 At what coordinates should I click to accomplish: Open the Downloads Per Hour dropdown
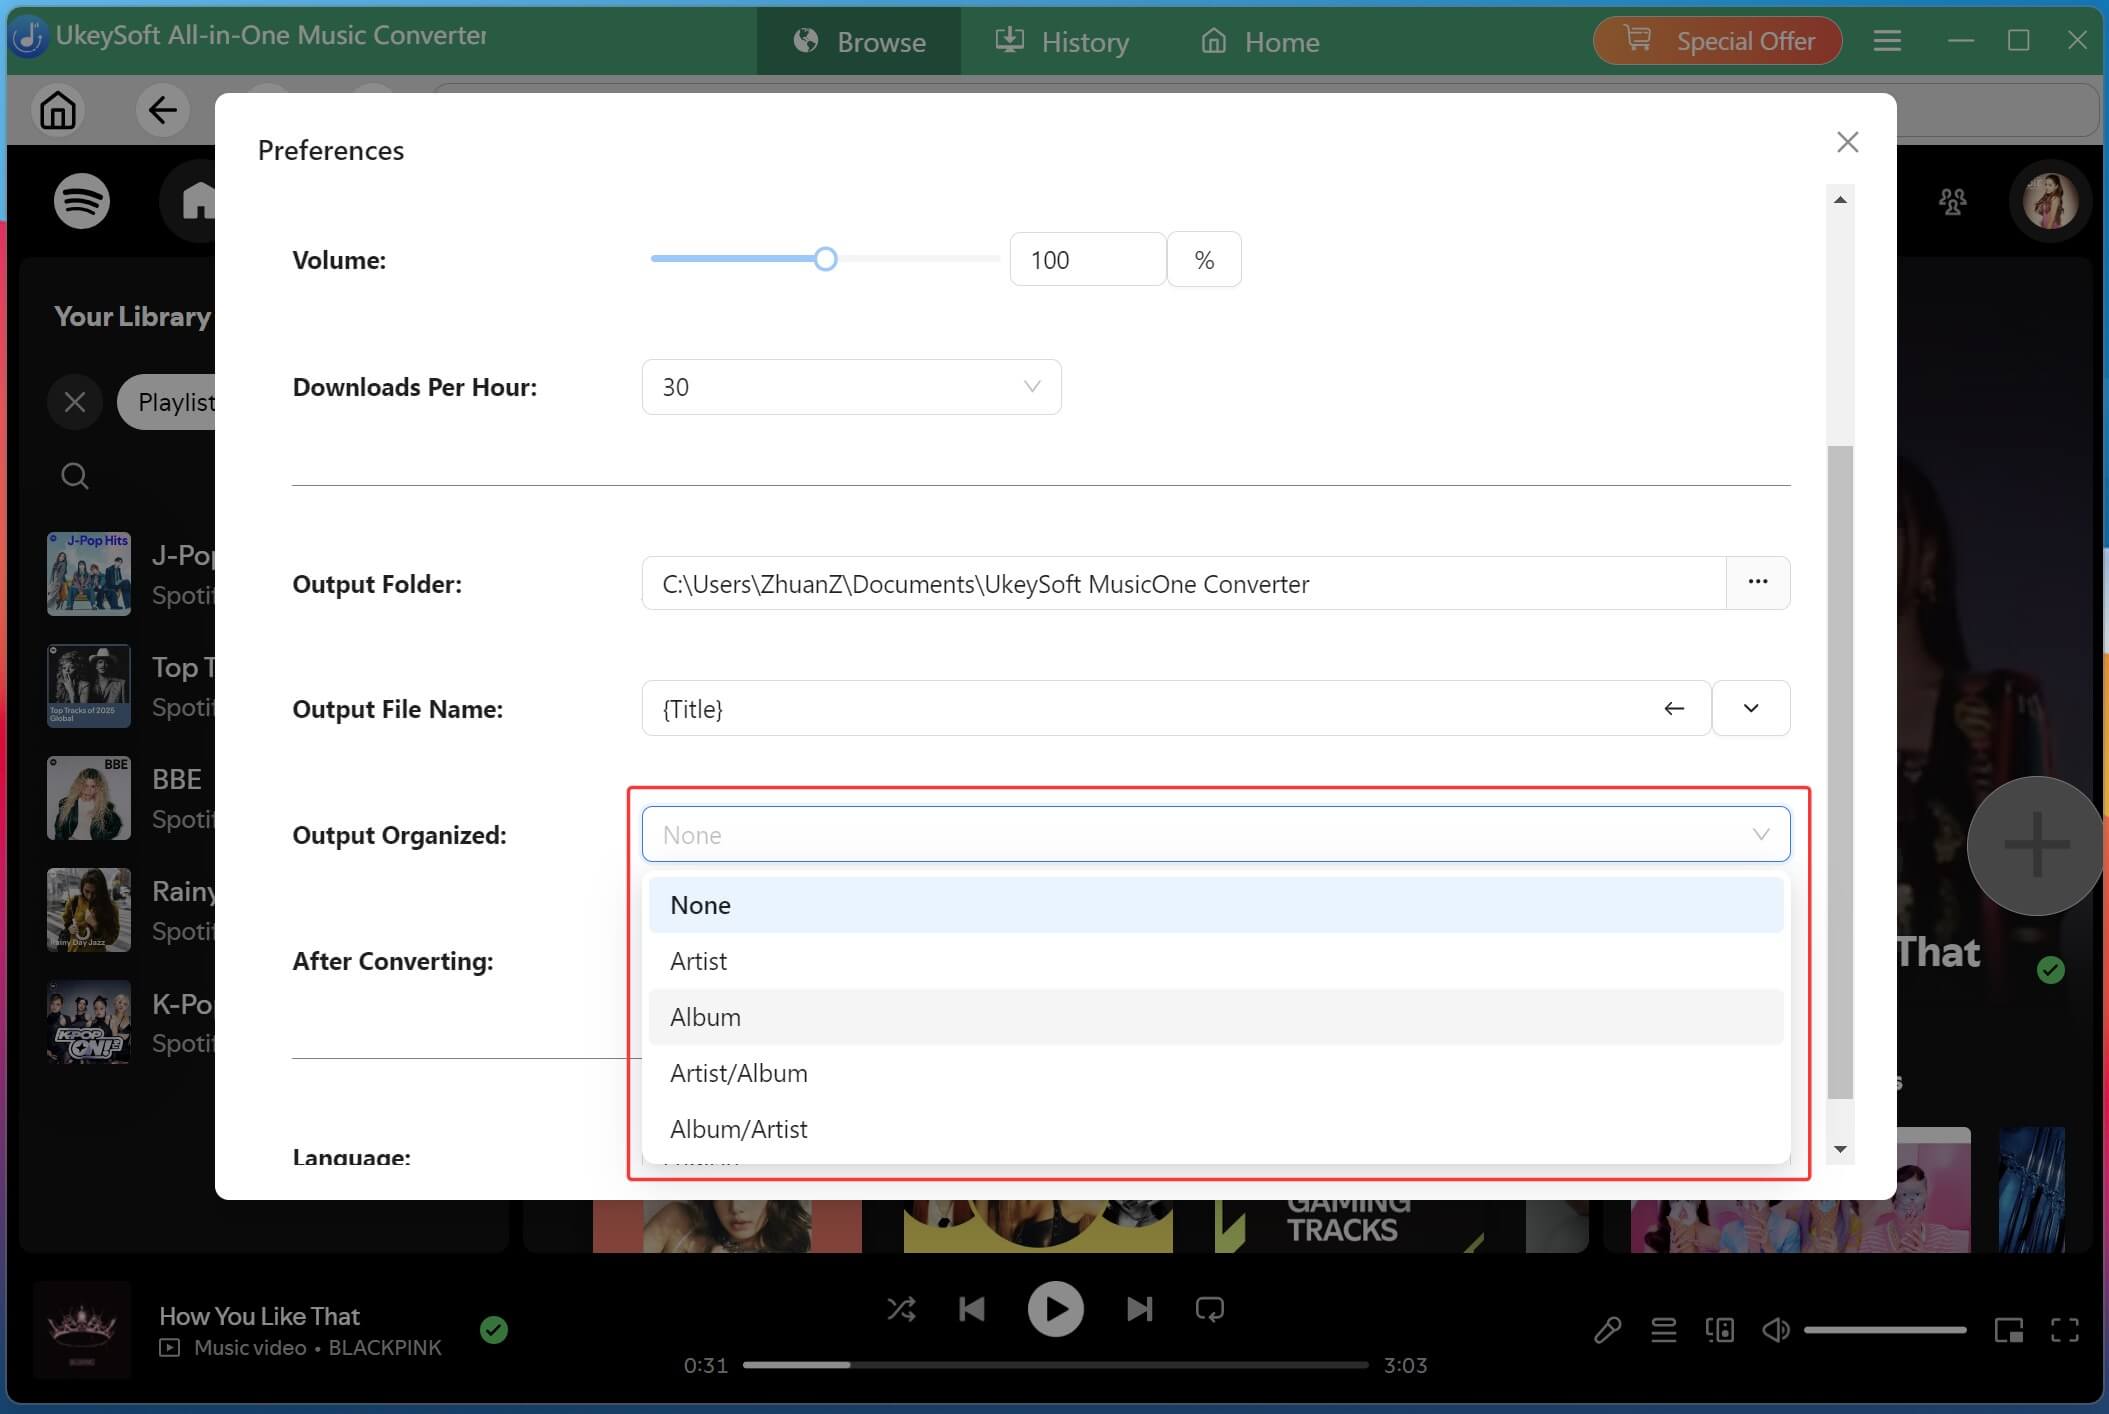(1031, 386)
